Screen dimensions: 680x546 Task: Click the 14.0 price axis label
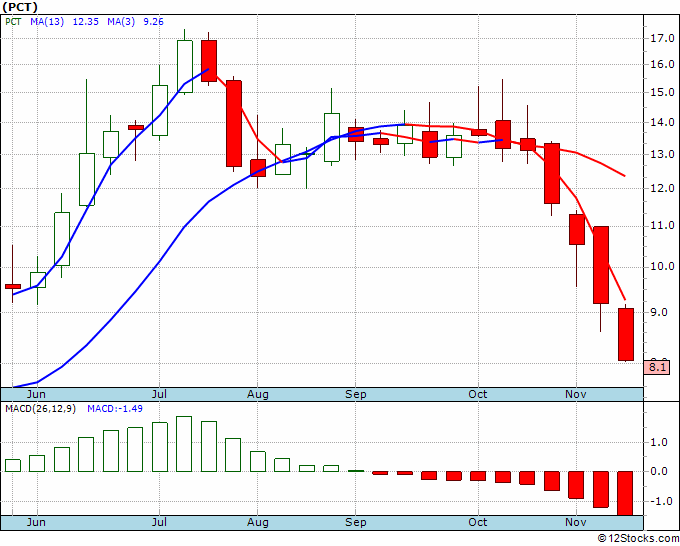tap(662, 122)
